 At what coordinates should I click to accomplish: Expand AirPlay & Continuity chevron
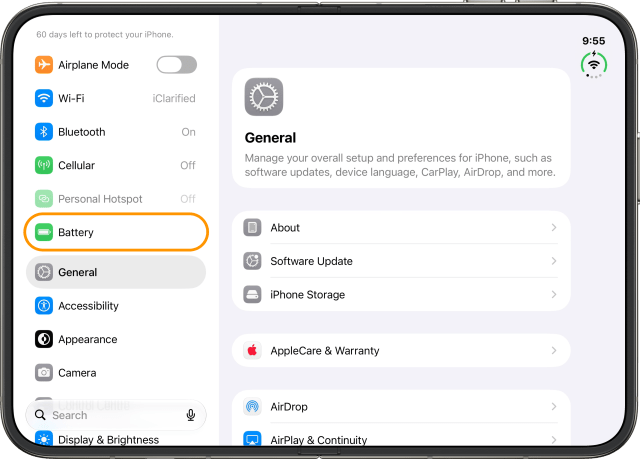coord(554,440)
